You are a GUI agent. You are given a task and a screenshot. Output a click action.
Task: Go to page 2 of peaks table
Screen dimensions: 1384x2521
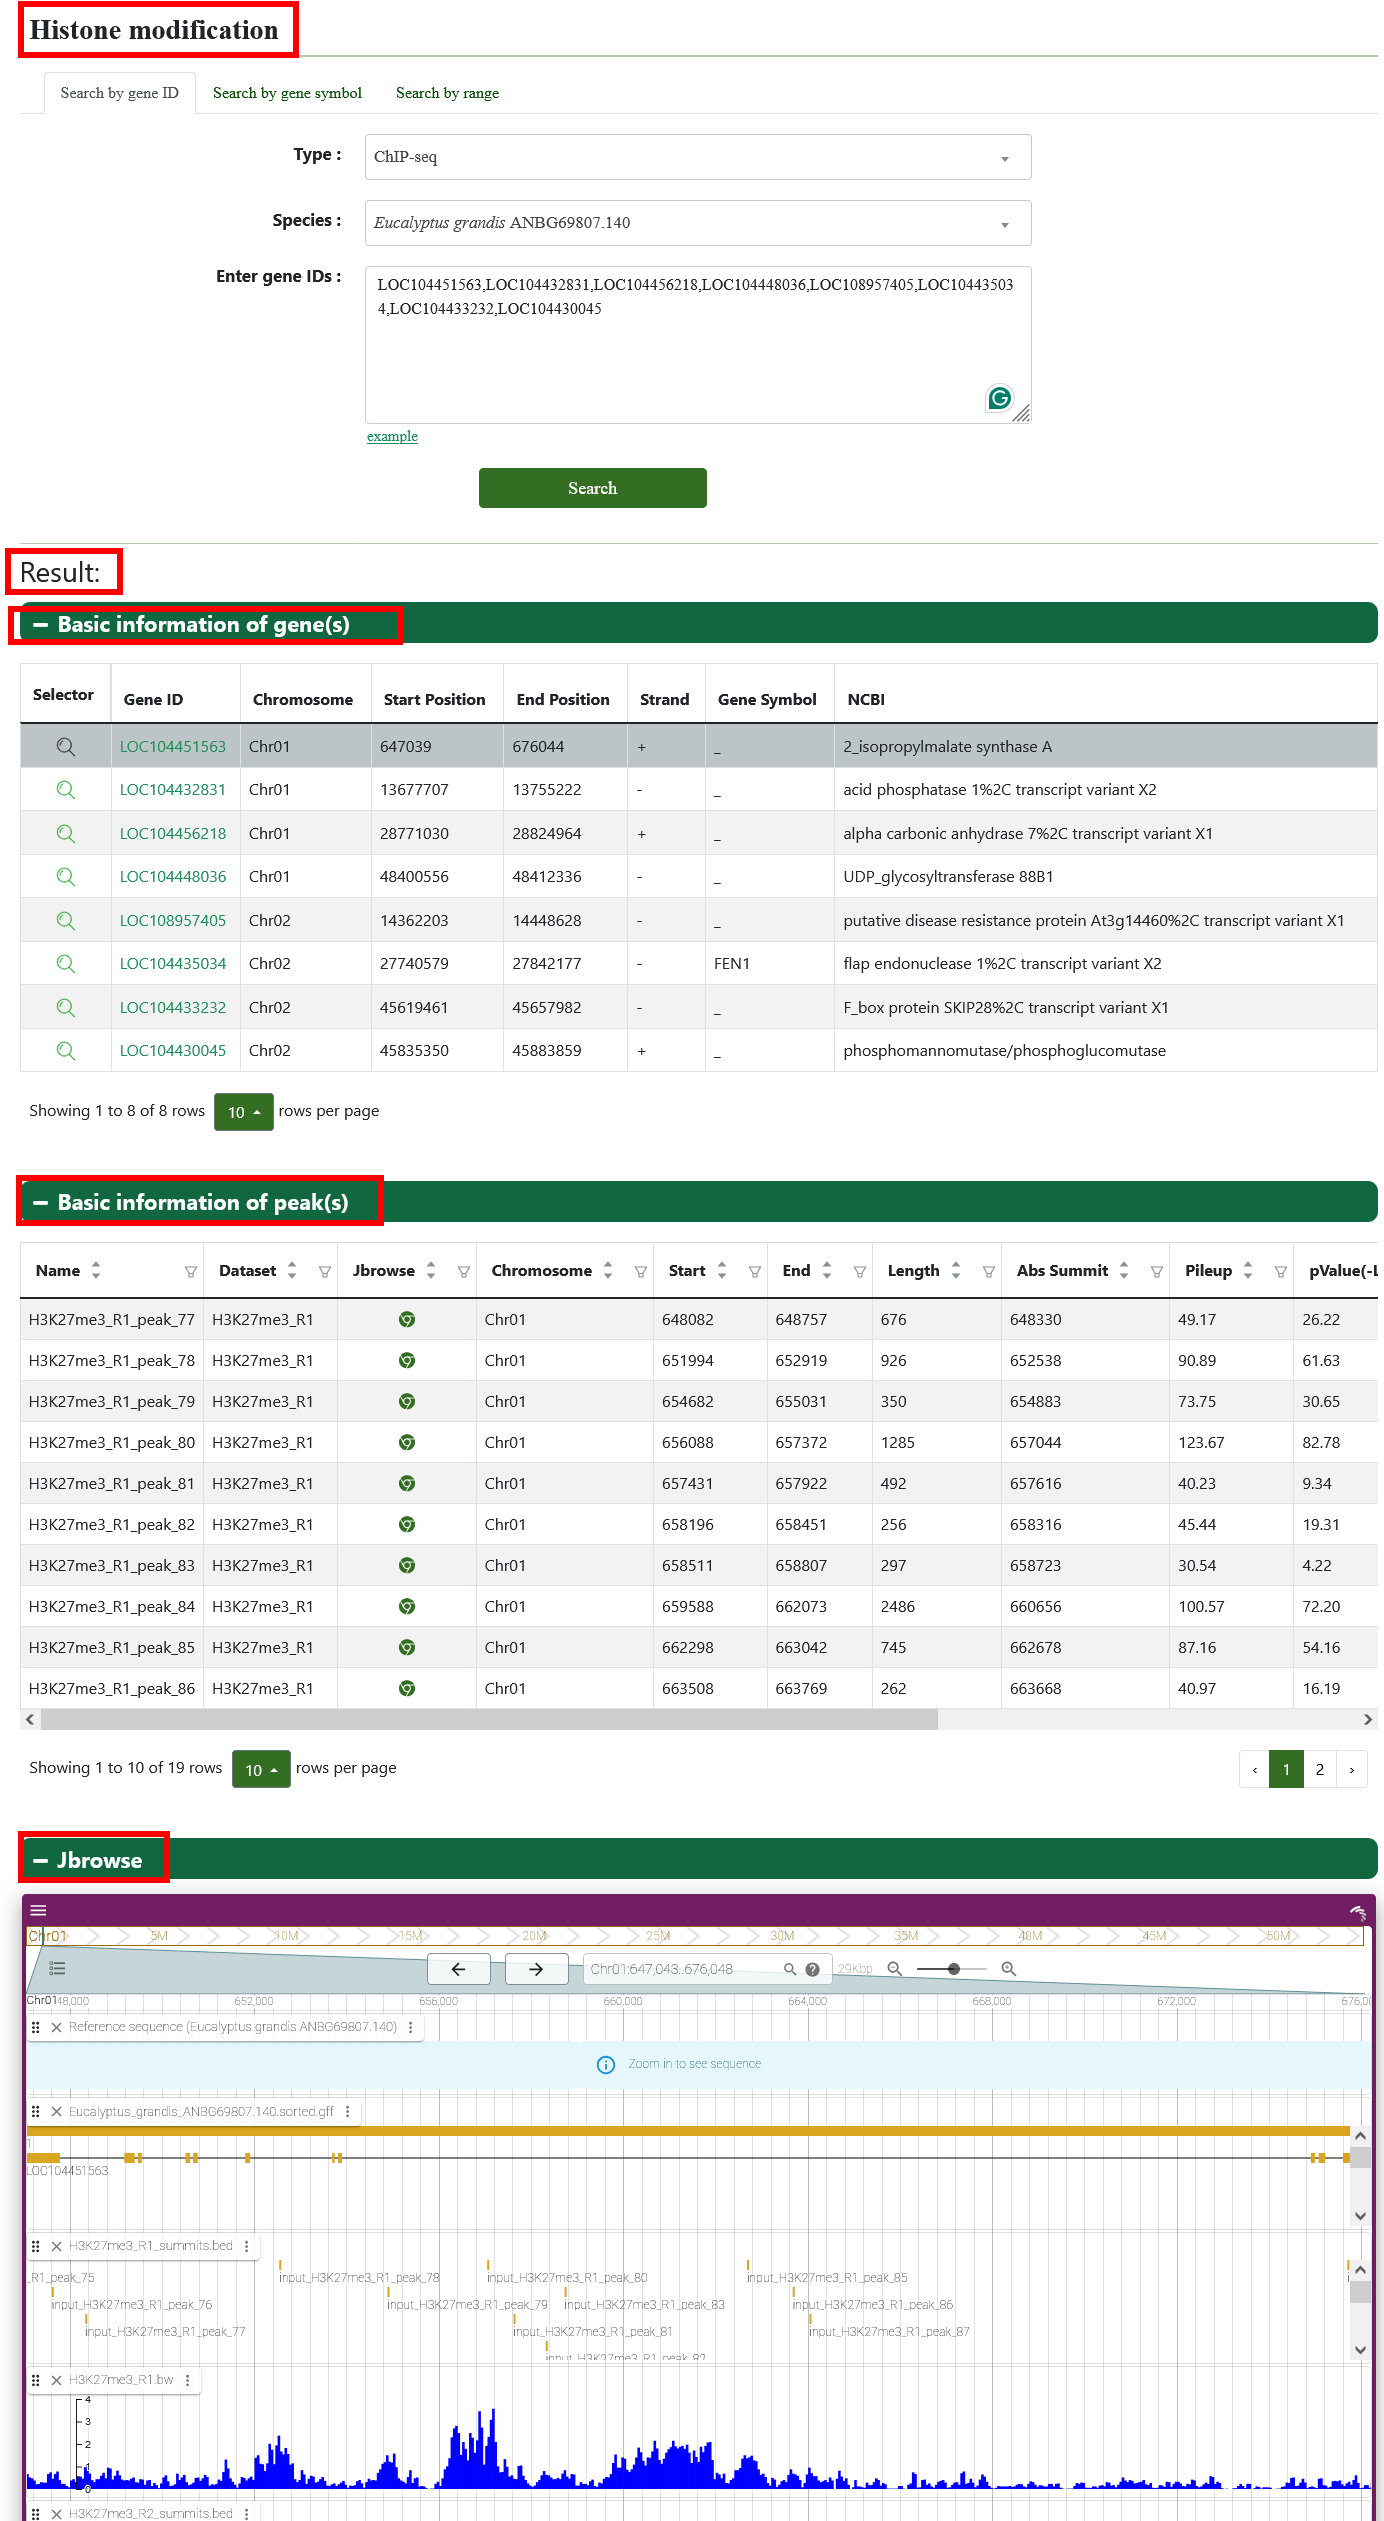click(x=1320, y=1769)
